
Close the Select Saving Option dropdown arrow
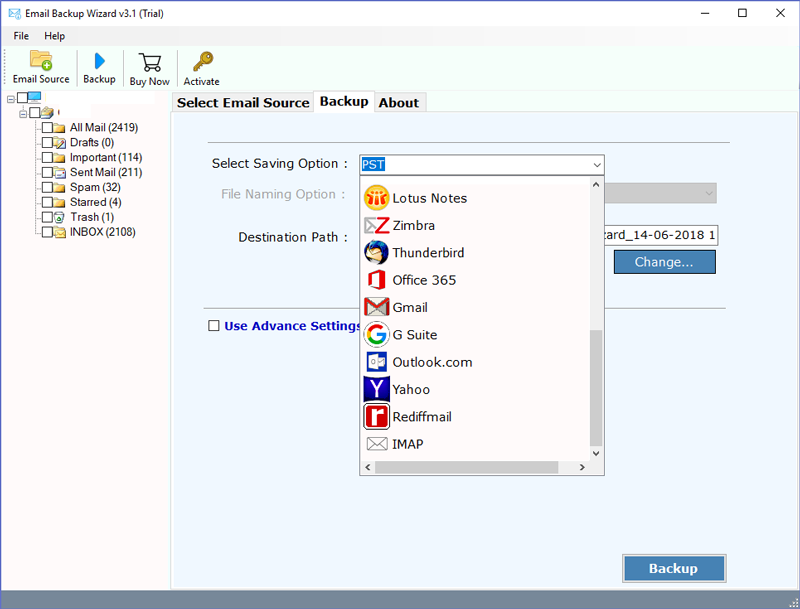(x=596, y=165)
